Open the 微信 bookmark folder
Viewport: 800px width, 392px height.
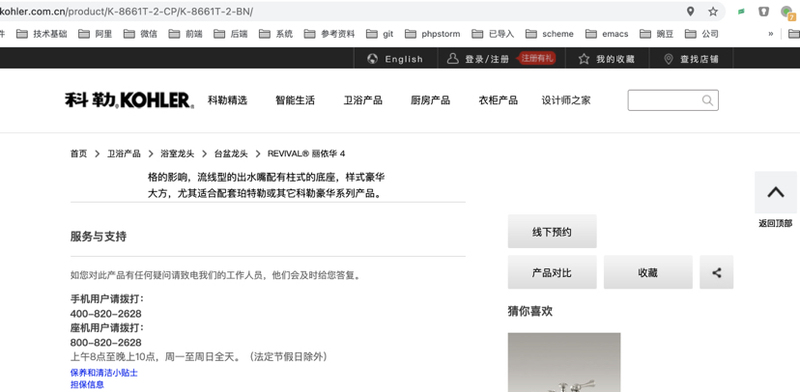tap(140, 34)
